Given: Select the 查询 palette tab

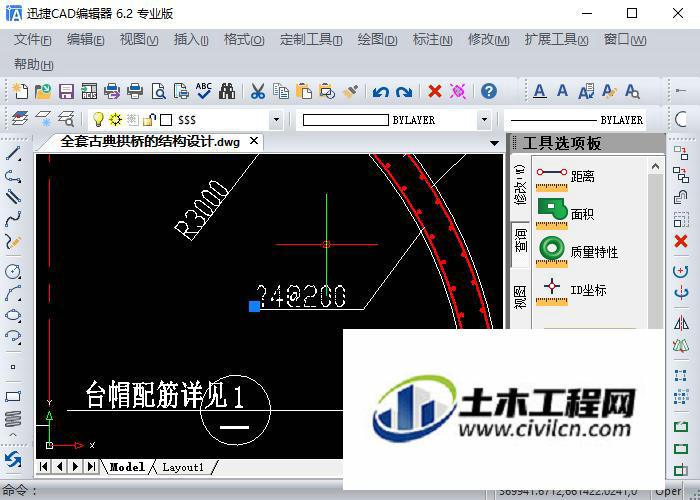Looking at the screenshot, I should coord(521,244).
